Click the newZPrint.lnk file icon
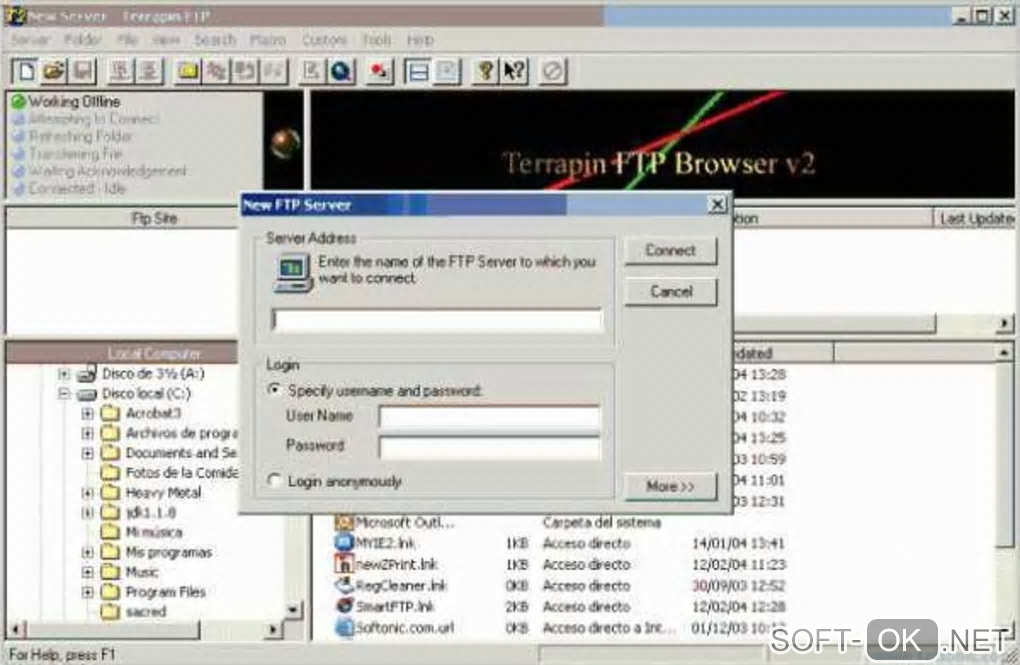Viewport: 1020px width, 665px height. (x=343, y=563)
